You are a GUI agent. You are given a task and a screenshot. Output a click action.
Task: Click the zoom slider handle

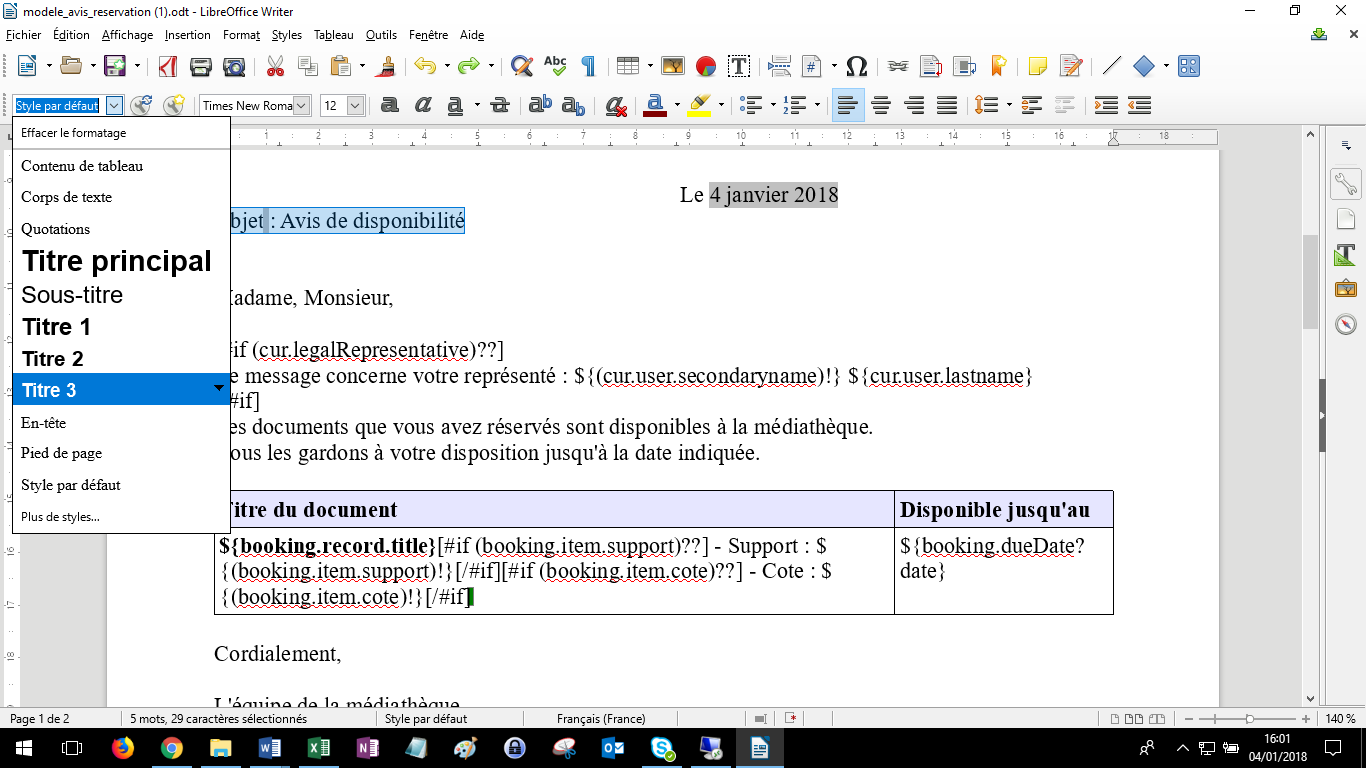(1249, 719)
